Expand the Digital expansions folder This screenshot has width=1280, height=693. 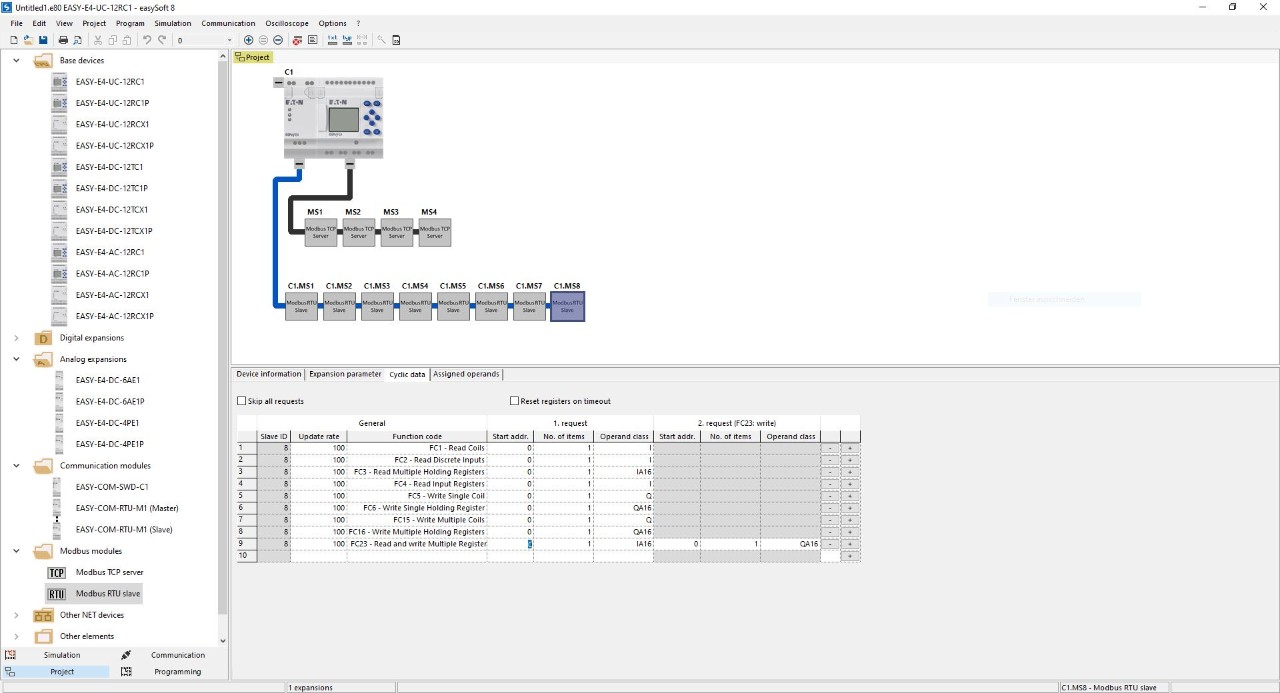[x=16, y=338]
